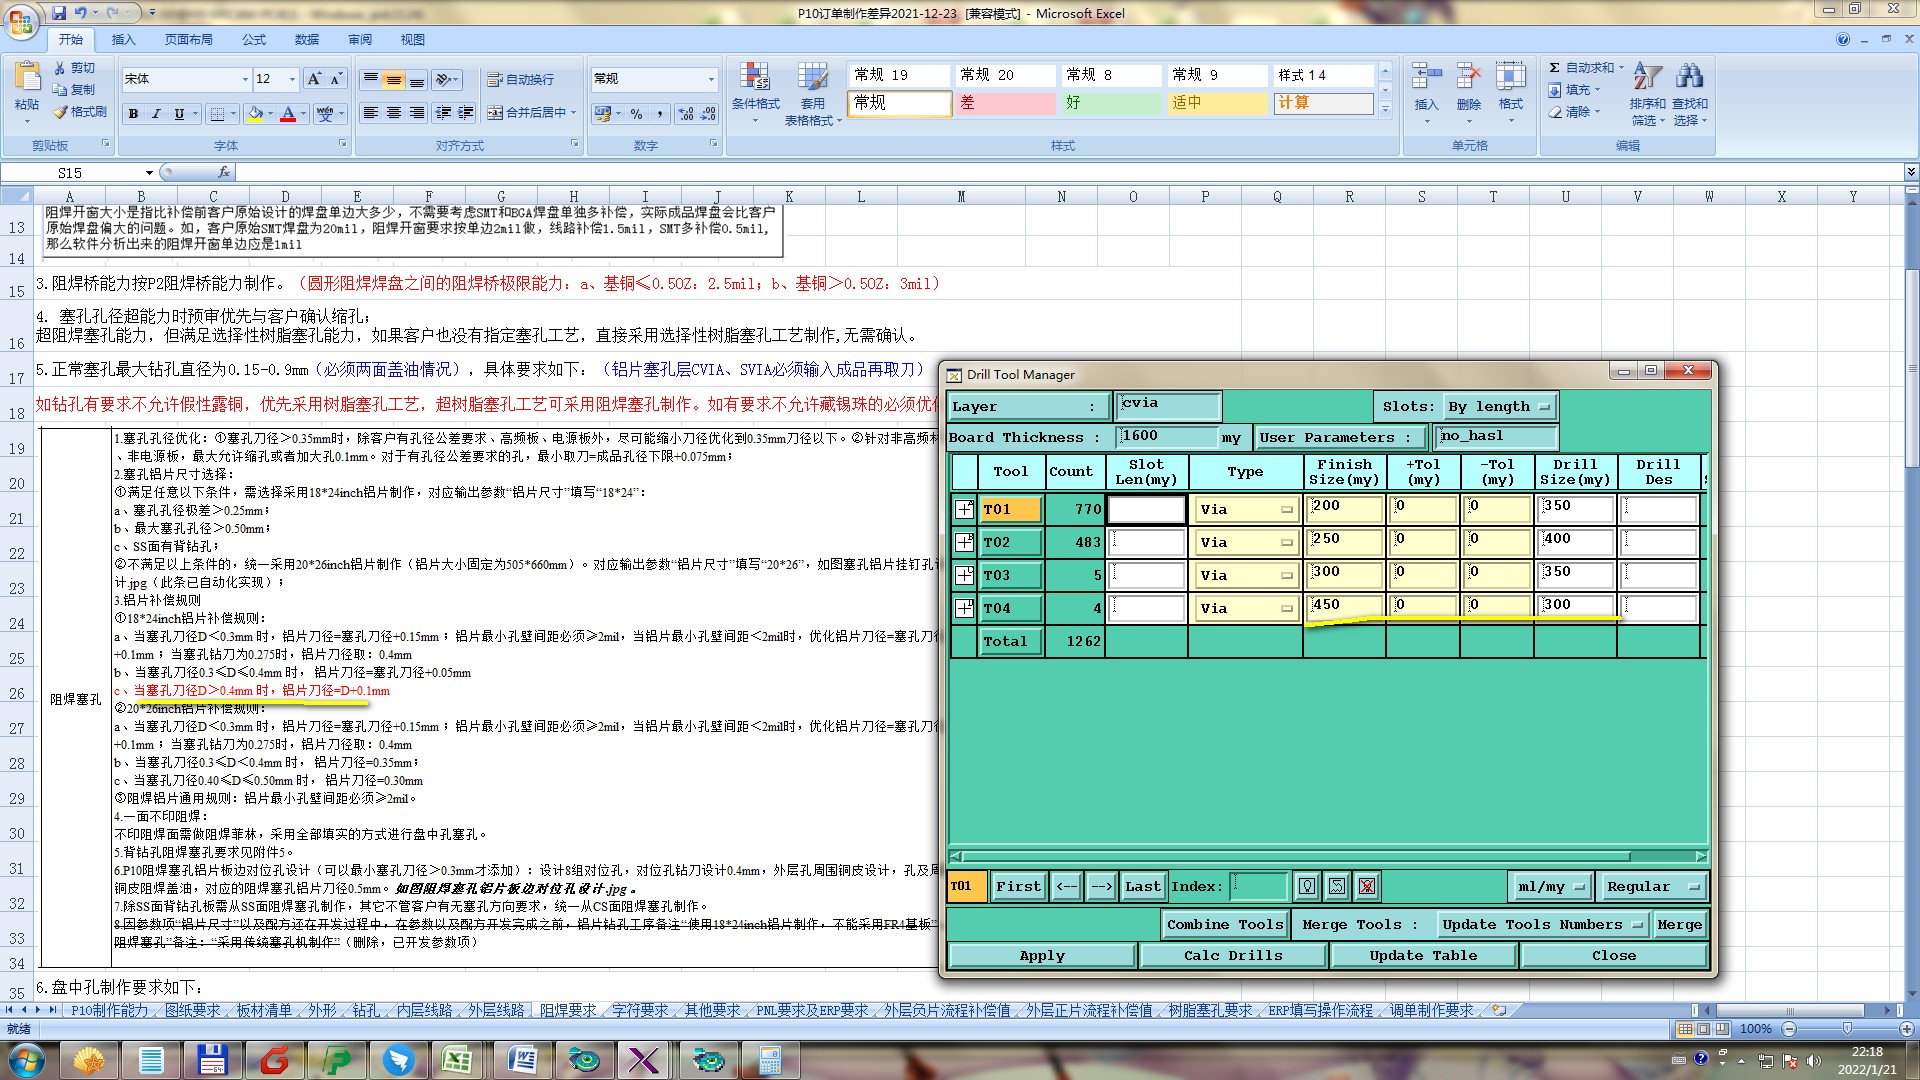Click the Index input field

coord(1259,886)
